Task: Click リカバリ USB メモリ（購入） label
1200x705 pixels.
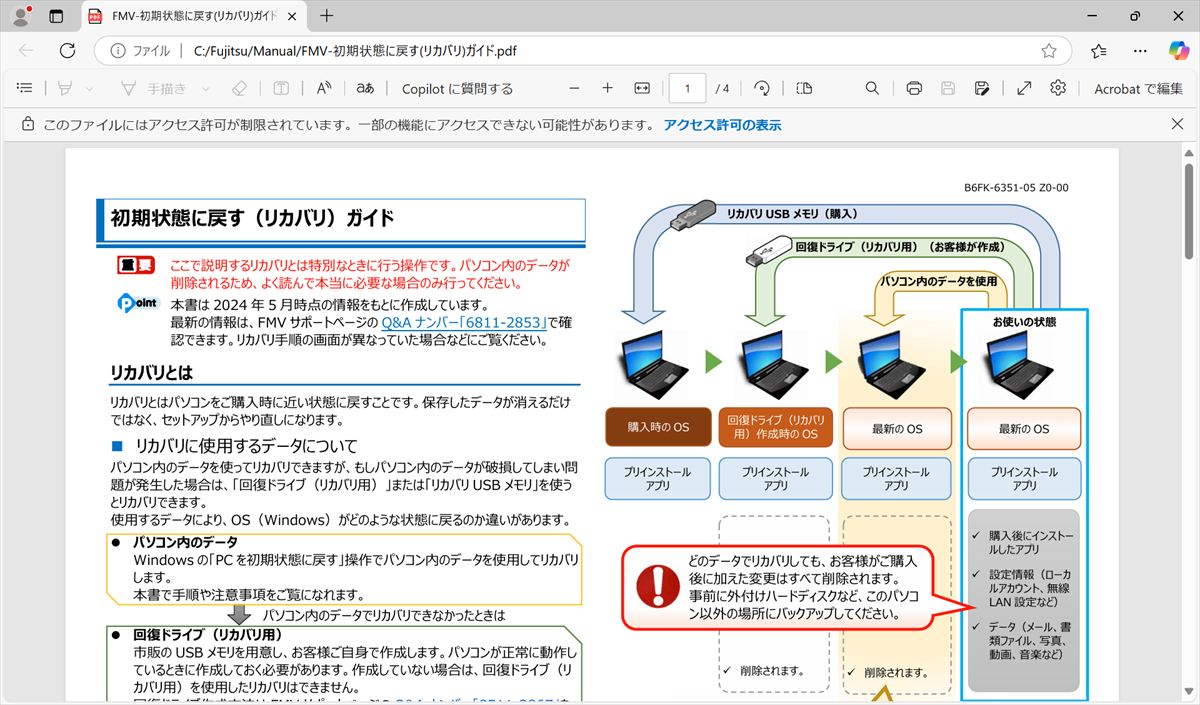Action: [x=791, y=213]
